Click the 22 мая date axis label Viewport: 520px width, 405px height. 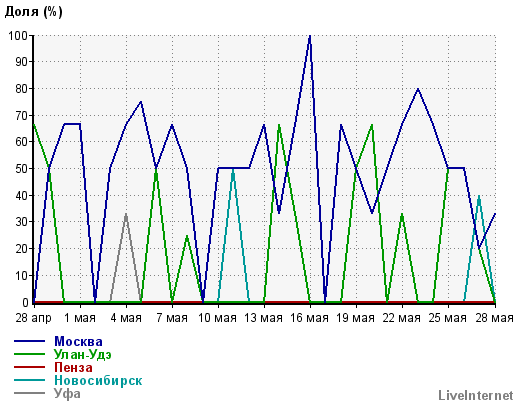[401, 318]
